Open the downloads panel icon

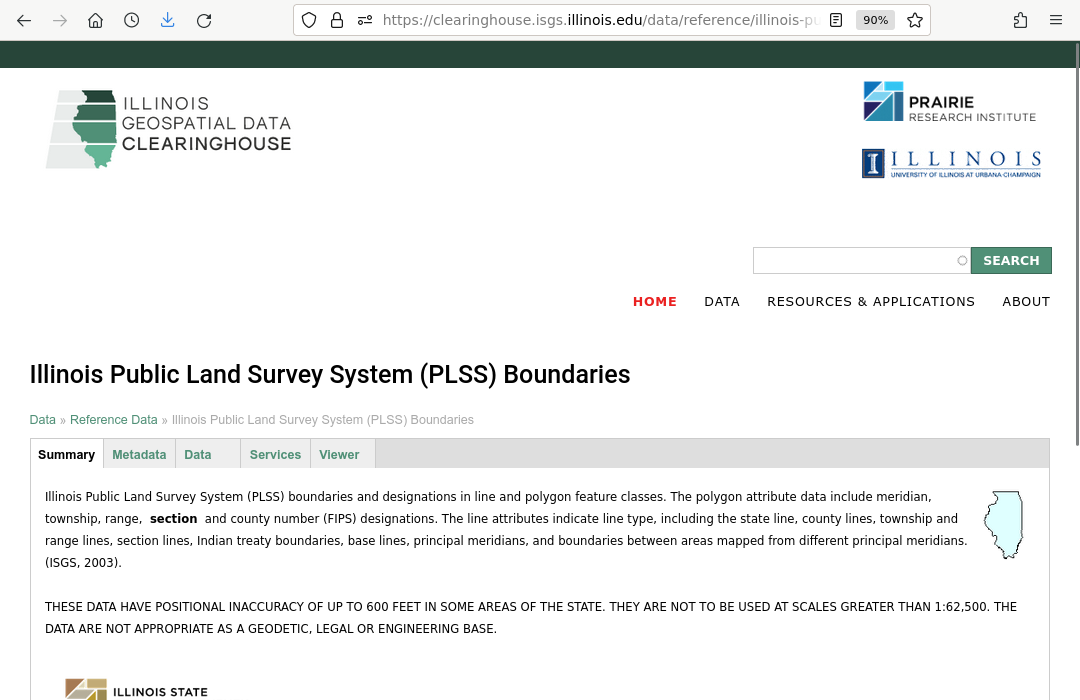[168, 20]
